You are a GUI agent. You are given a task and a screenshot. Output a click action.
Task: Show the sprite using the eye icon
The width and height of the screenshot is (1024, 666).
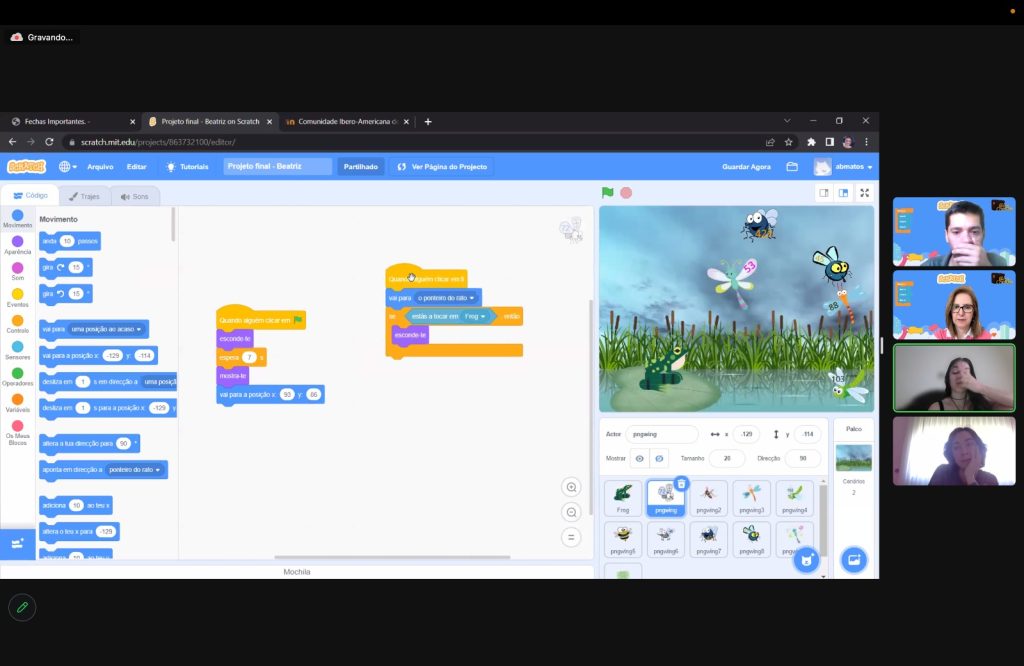point(640,458)
